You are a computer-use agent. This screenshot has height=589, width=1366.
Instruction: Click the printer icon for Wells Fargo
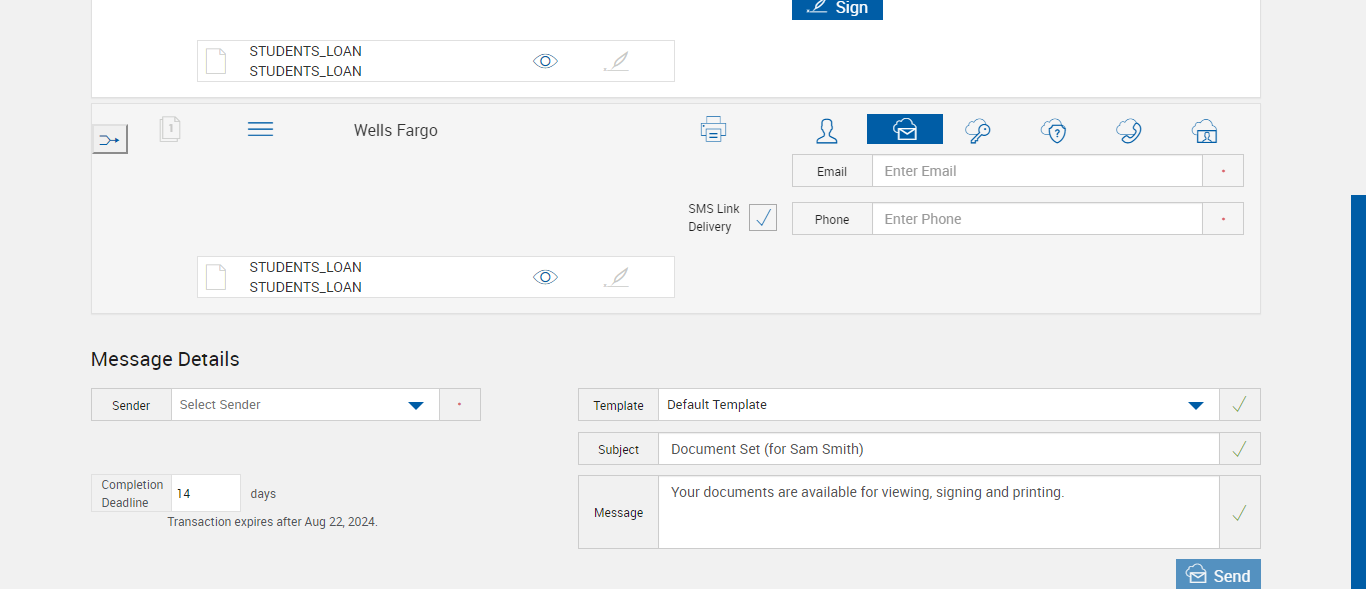[x=713, y=129]
